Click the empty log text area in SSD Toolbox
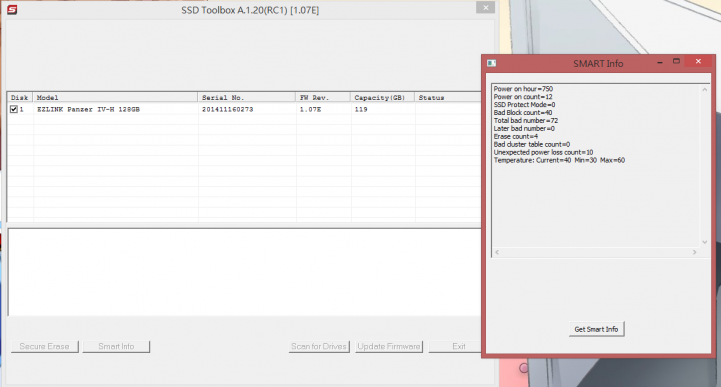The image size is (721, 387). click(x=245, y=272)
